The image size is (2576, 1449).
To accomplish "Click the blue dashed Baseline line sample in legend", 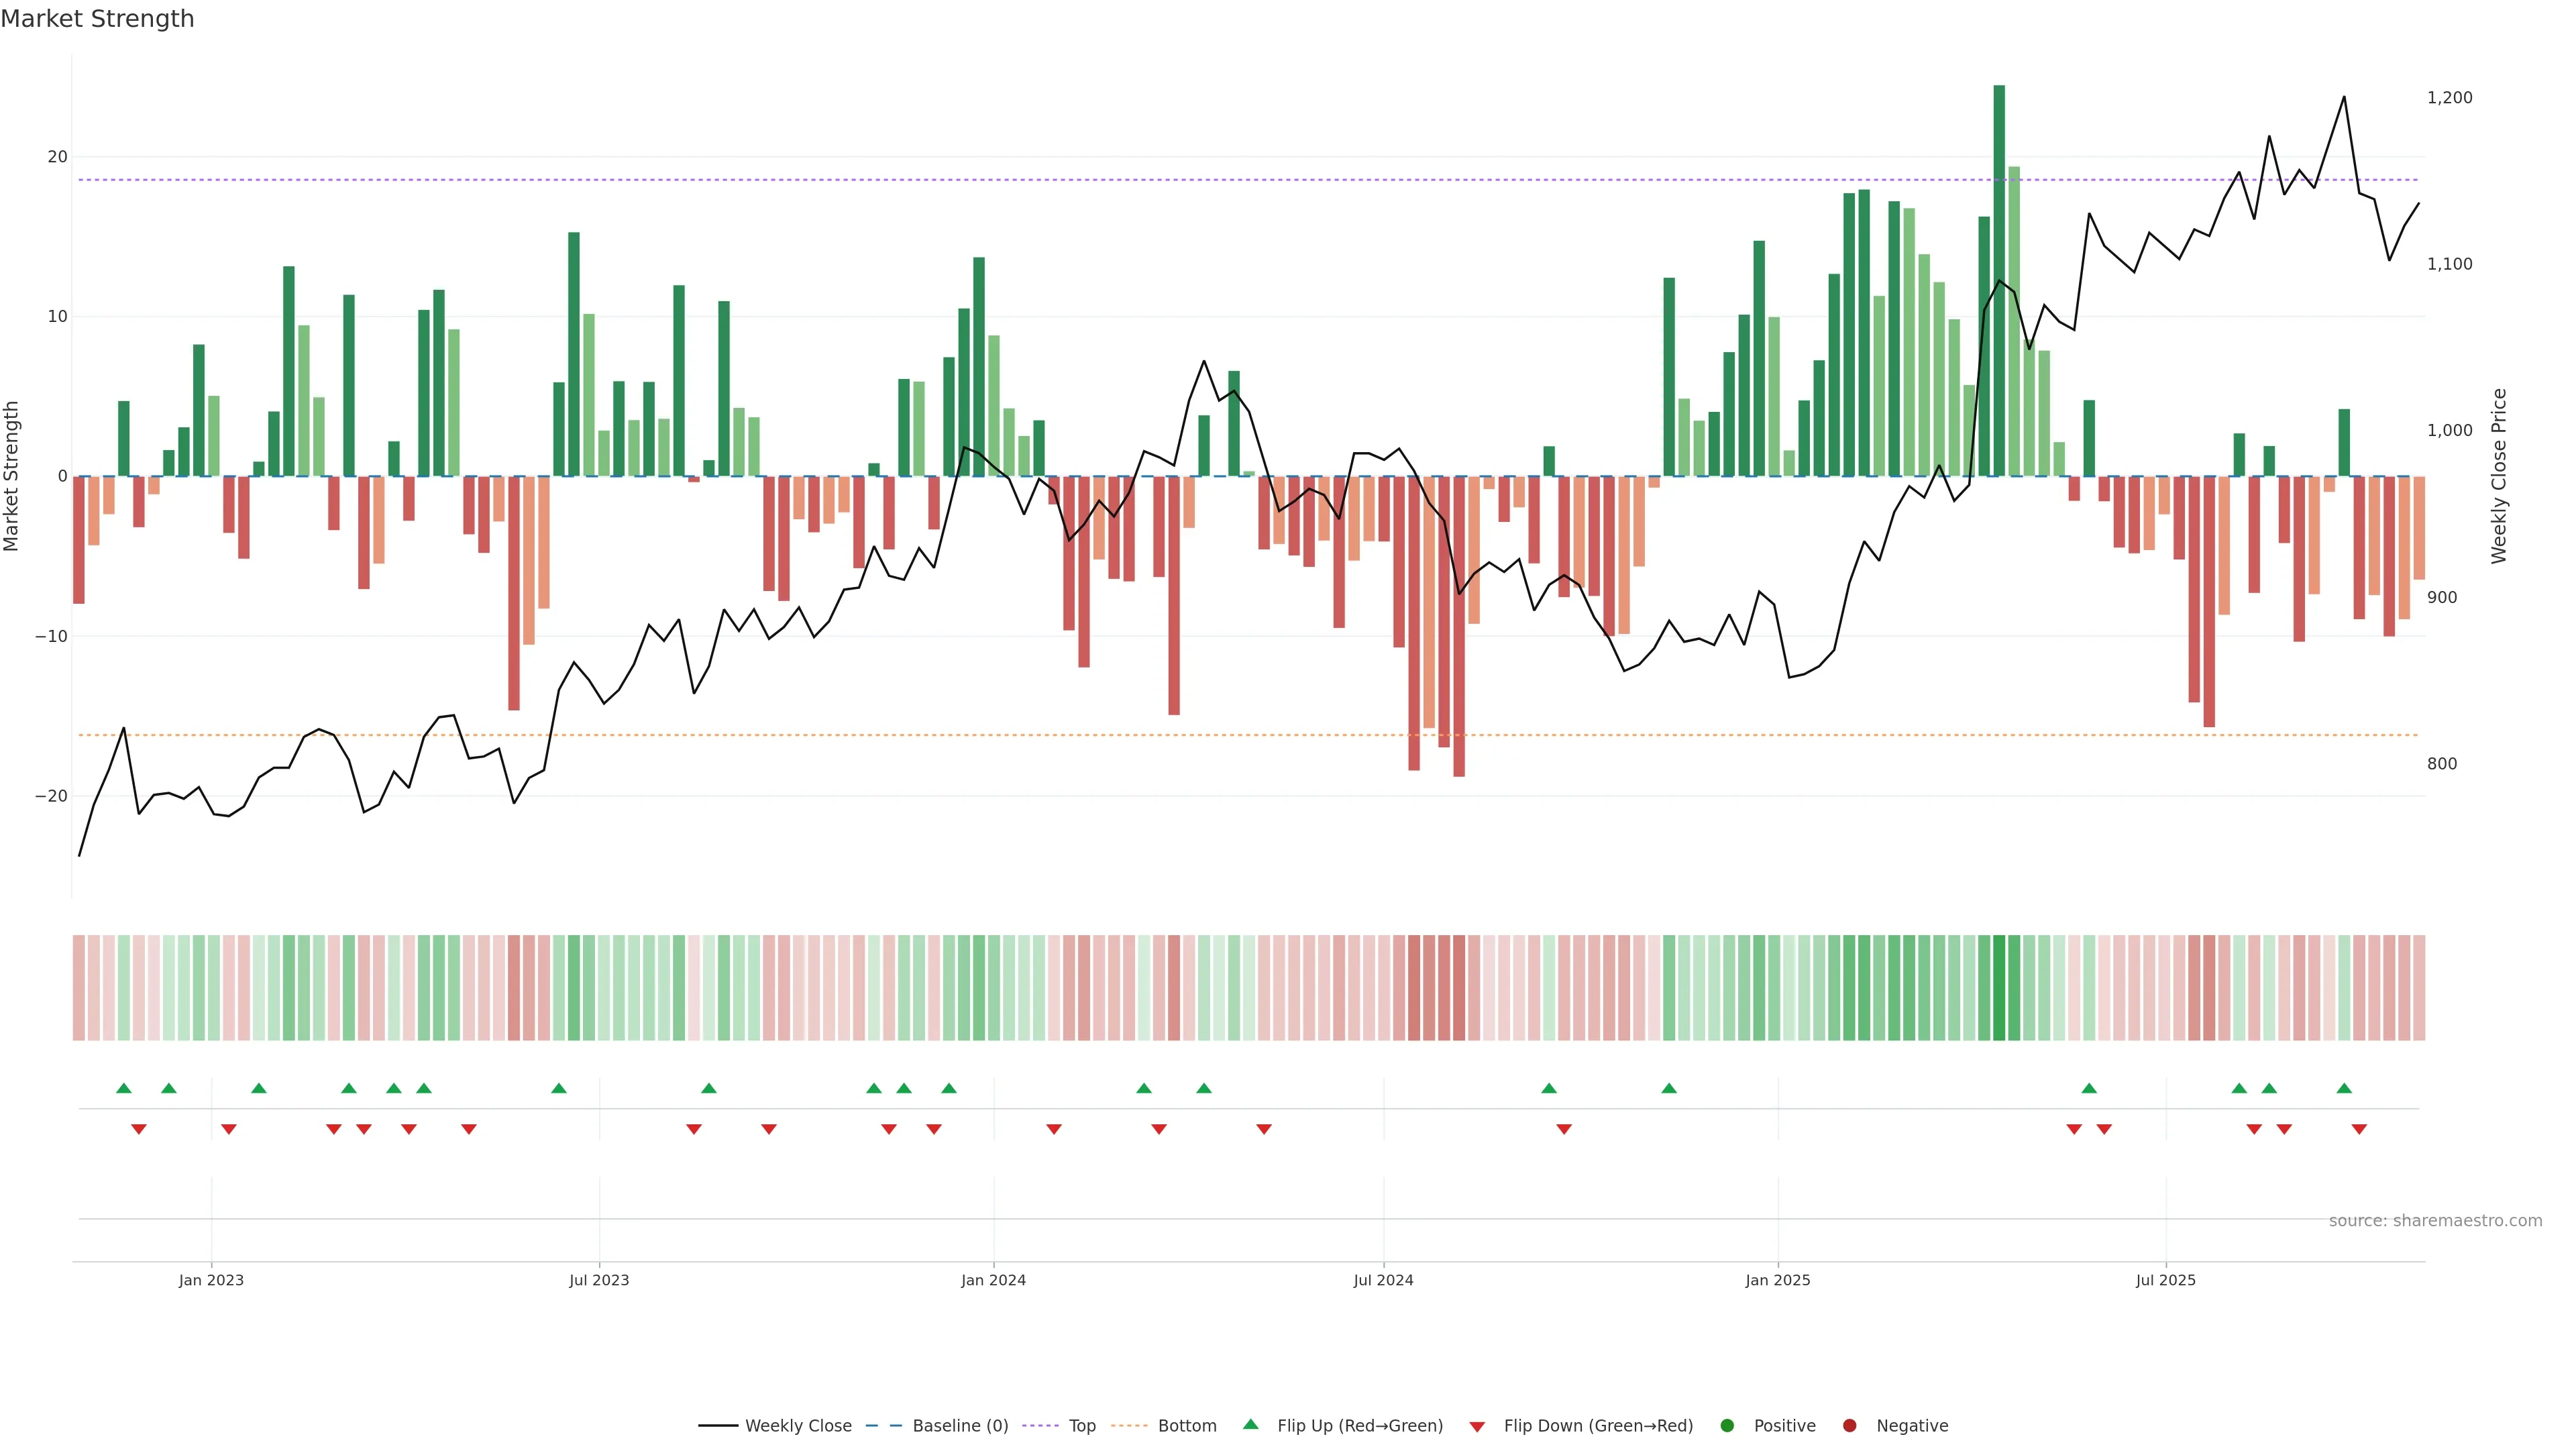I will [x=883, y=1426].
